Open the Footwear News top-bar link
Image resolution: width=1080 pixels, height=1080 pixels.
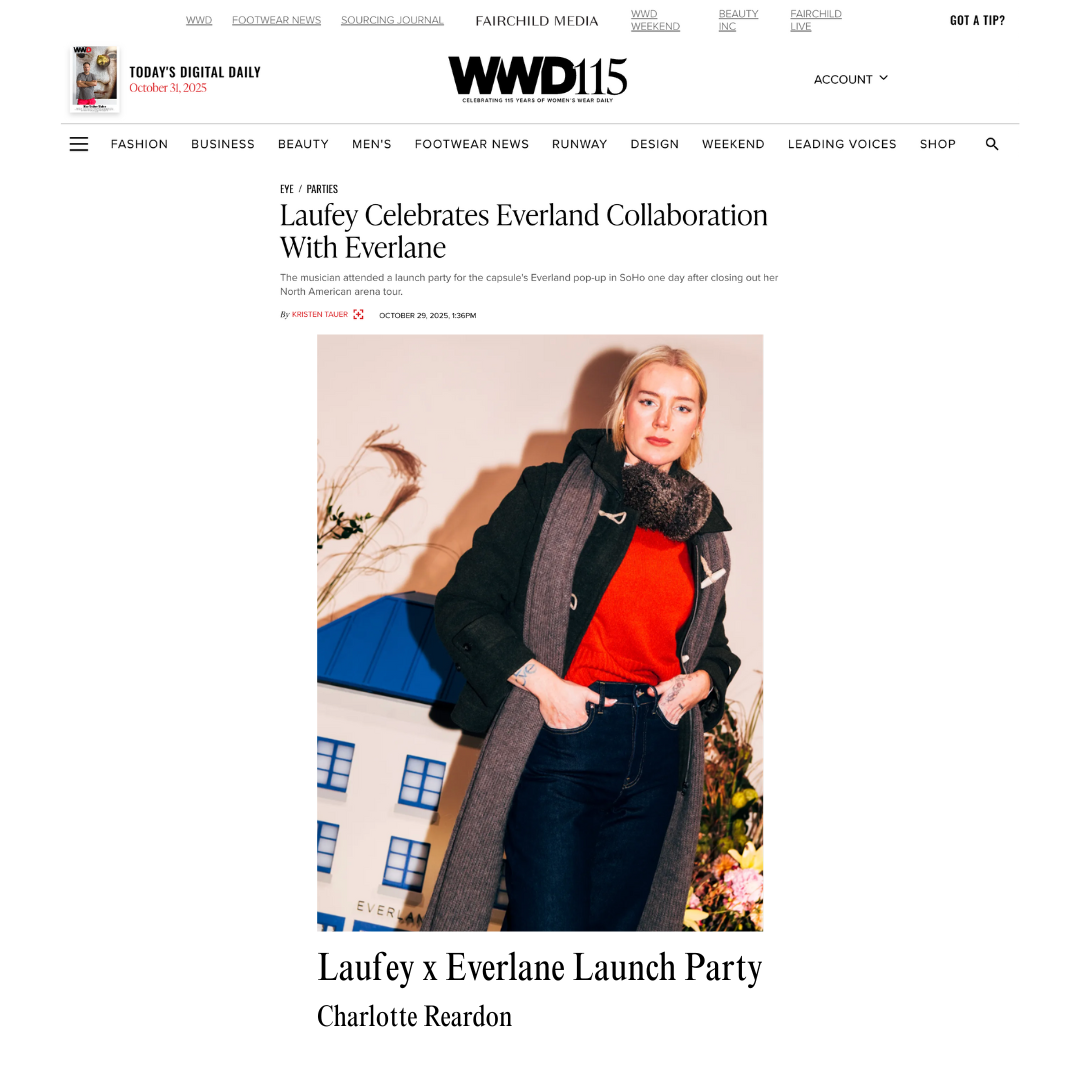(x=276, y=20)
